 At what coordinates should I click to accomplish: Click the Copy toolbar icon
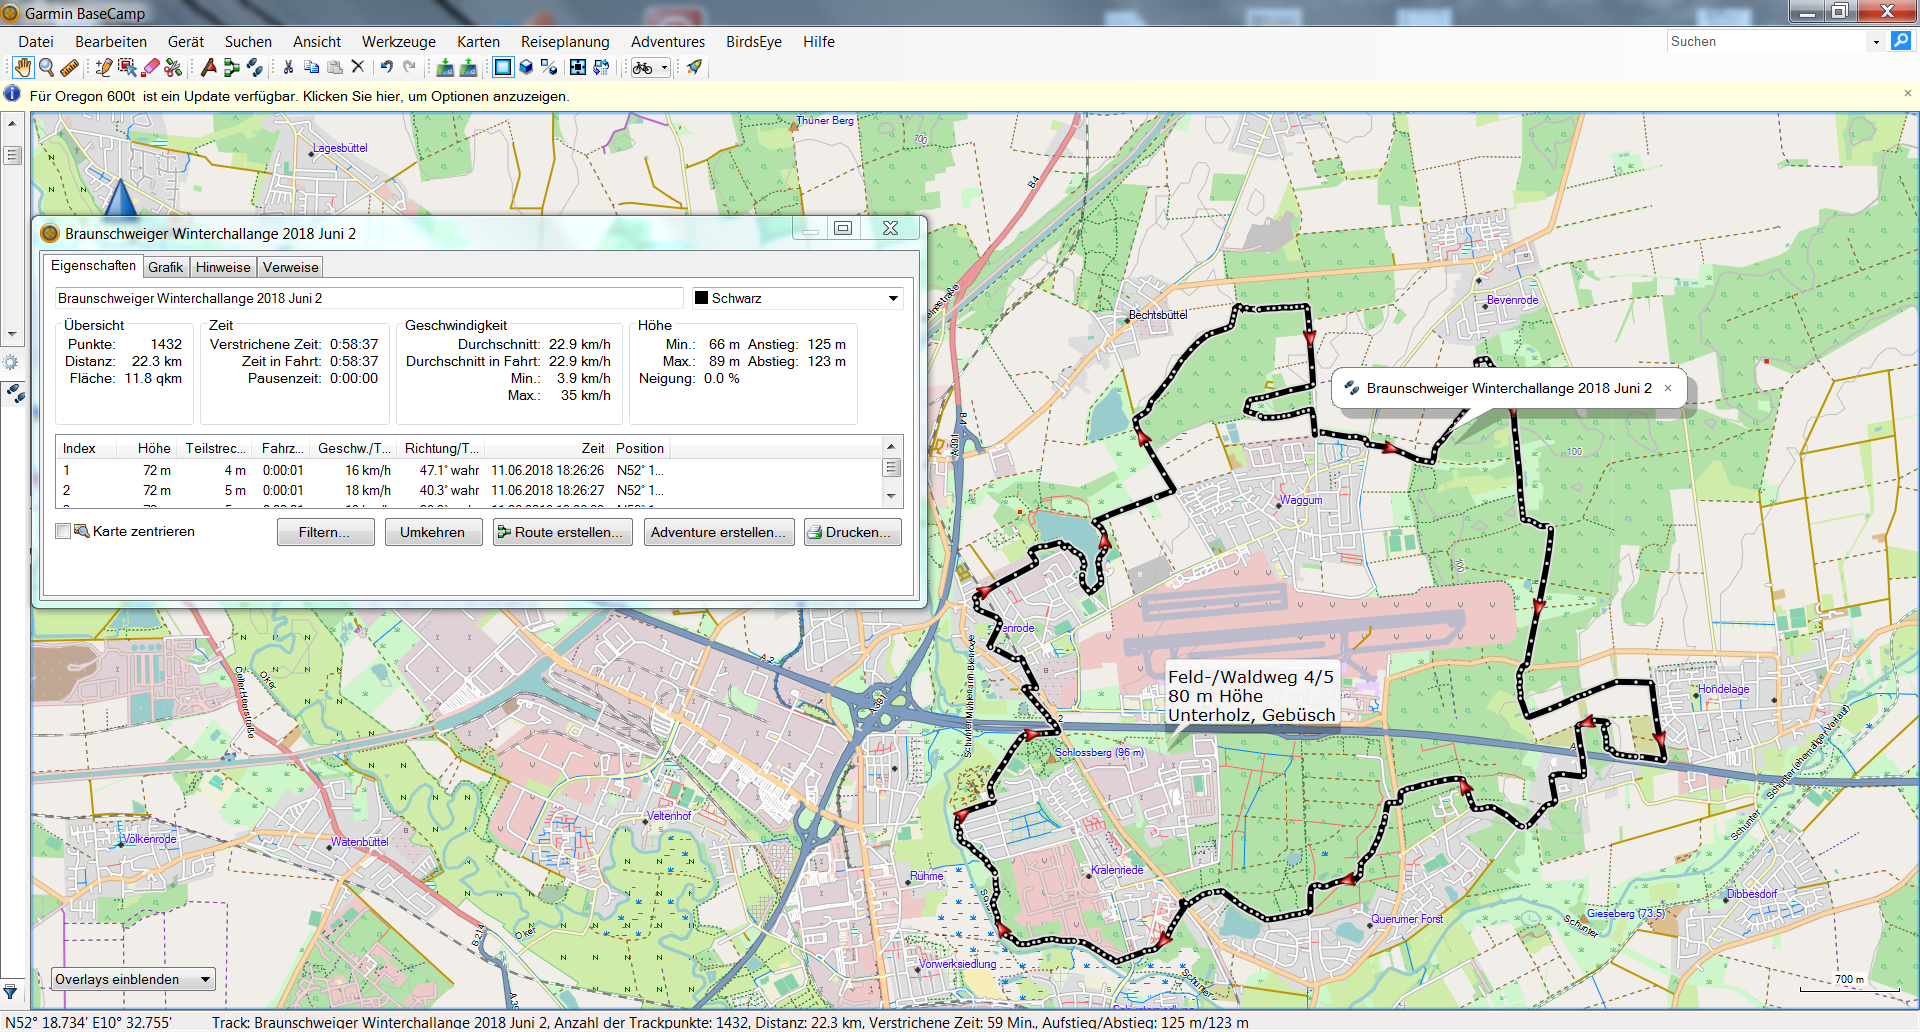(312, 68)
